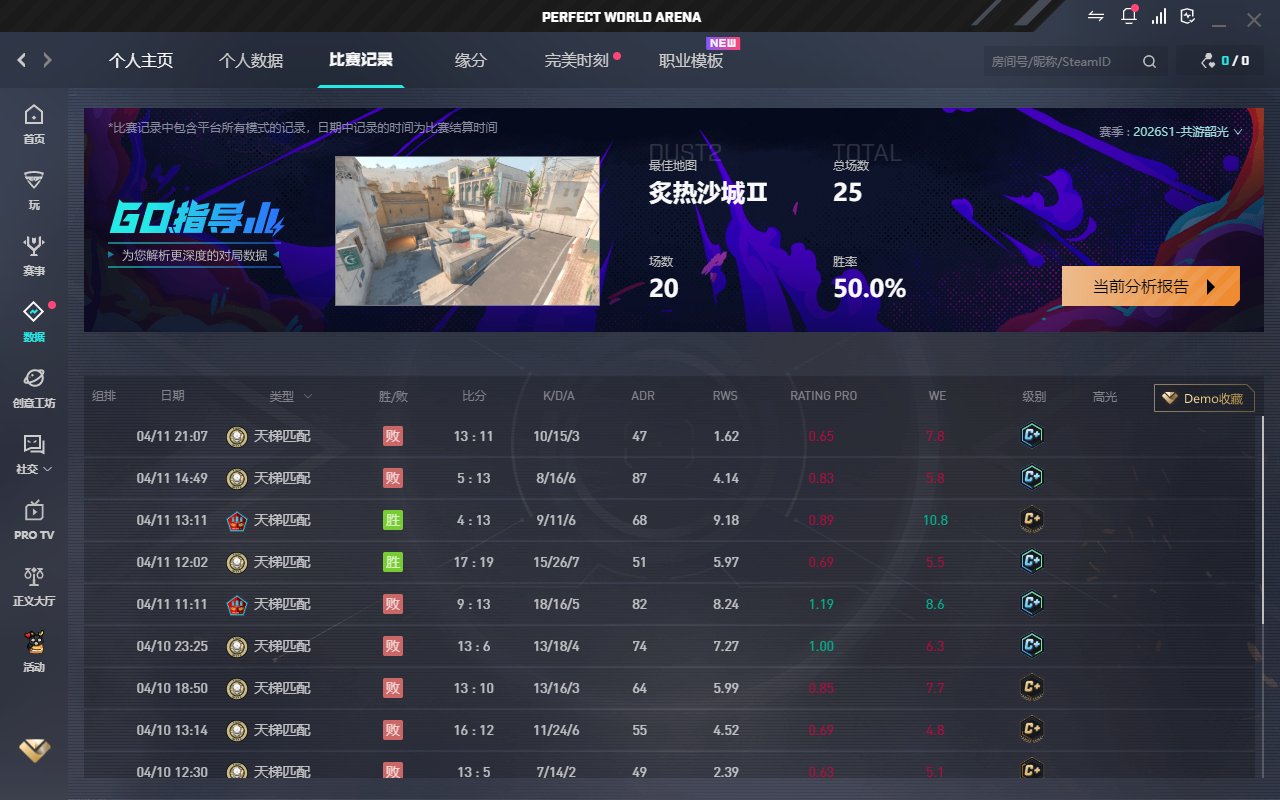The height and width of the screenshot is (800, 1280).
Task: Click the search magnifier icon
Action: pyautogui.click(x=1149, y=62)
